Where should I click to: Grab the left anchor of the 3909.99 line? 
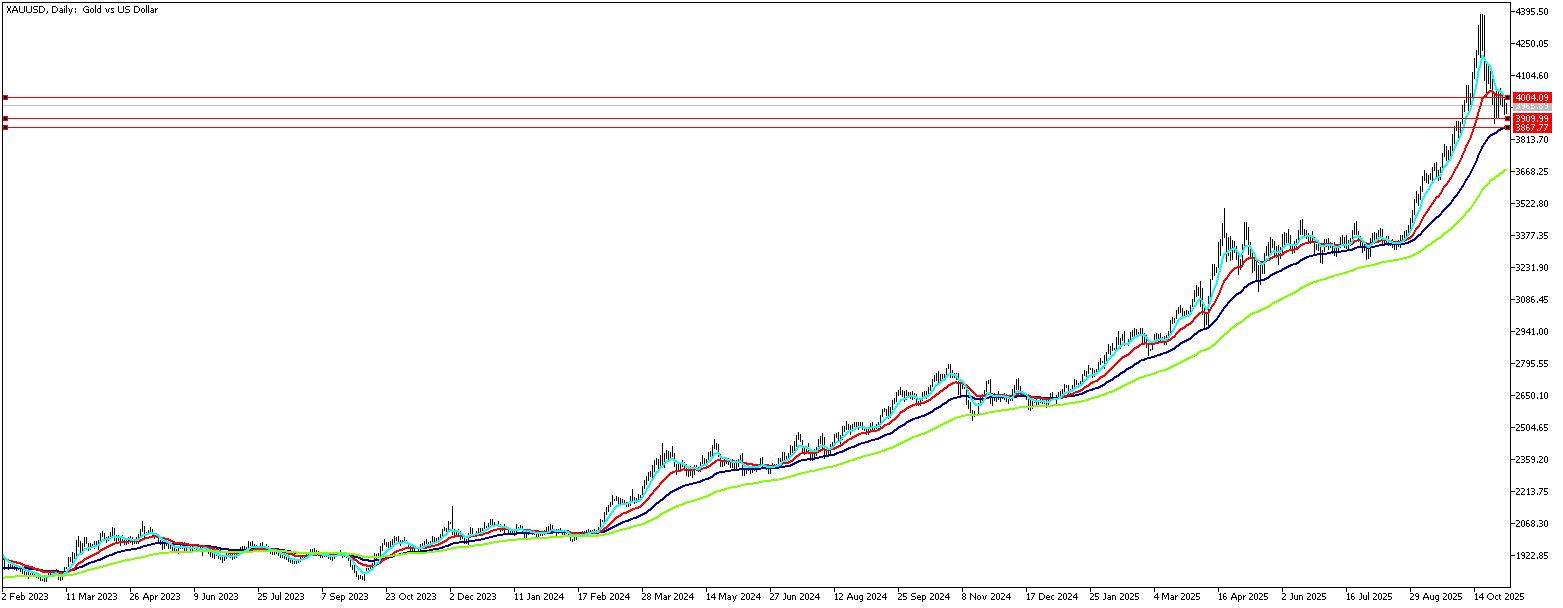(5, 118)
